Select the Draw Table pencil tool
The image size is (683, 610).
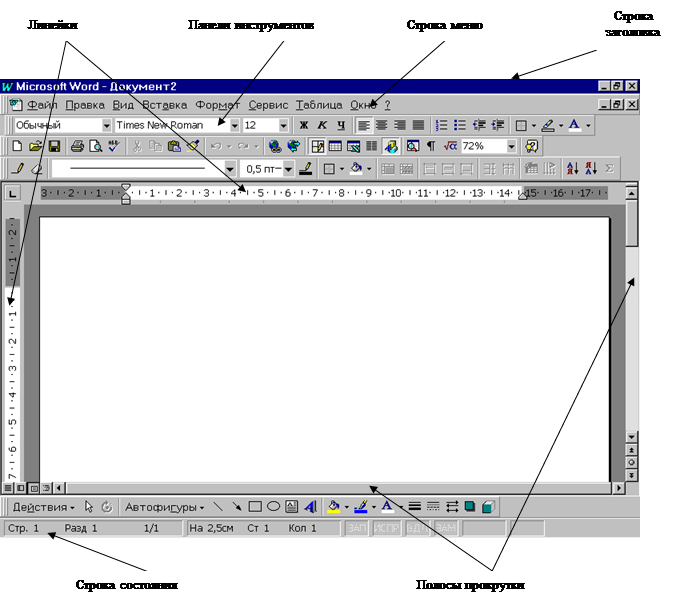[x=18, y=169]
